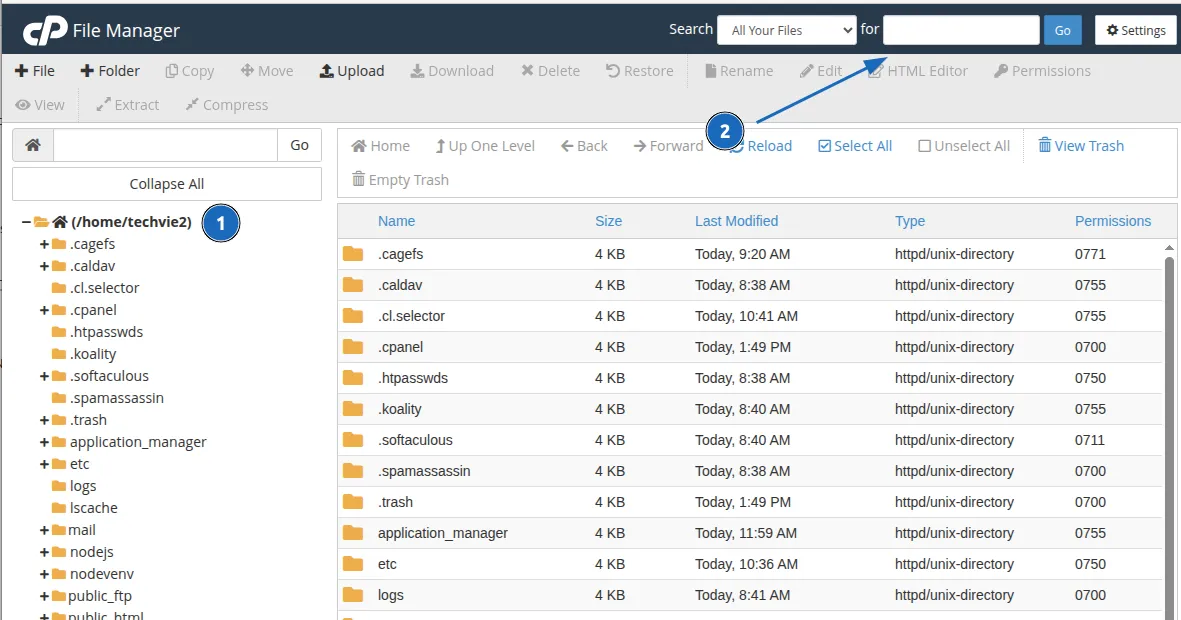This screenshot has height=620, width=1181.
Task: Expand the .cagefs folder in the tree
Action: [x=44, y=244]
